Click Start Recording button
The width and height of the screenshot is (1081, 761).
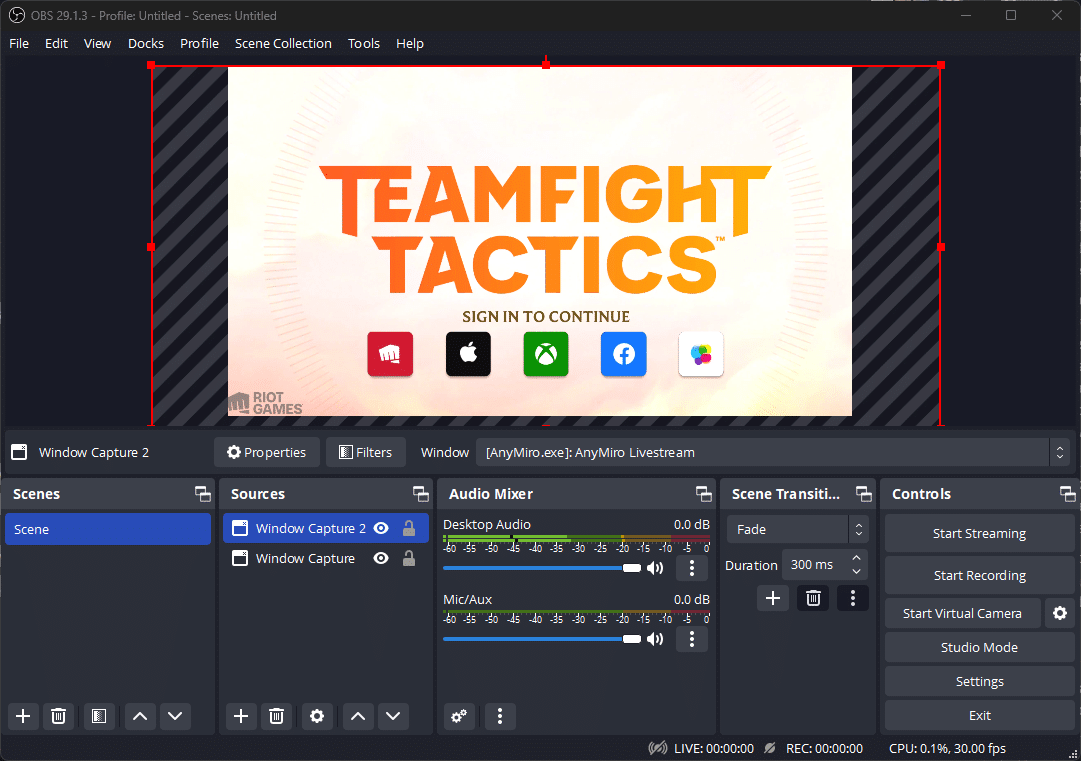click(979, 576)
